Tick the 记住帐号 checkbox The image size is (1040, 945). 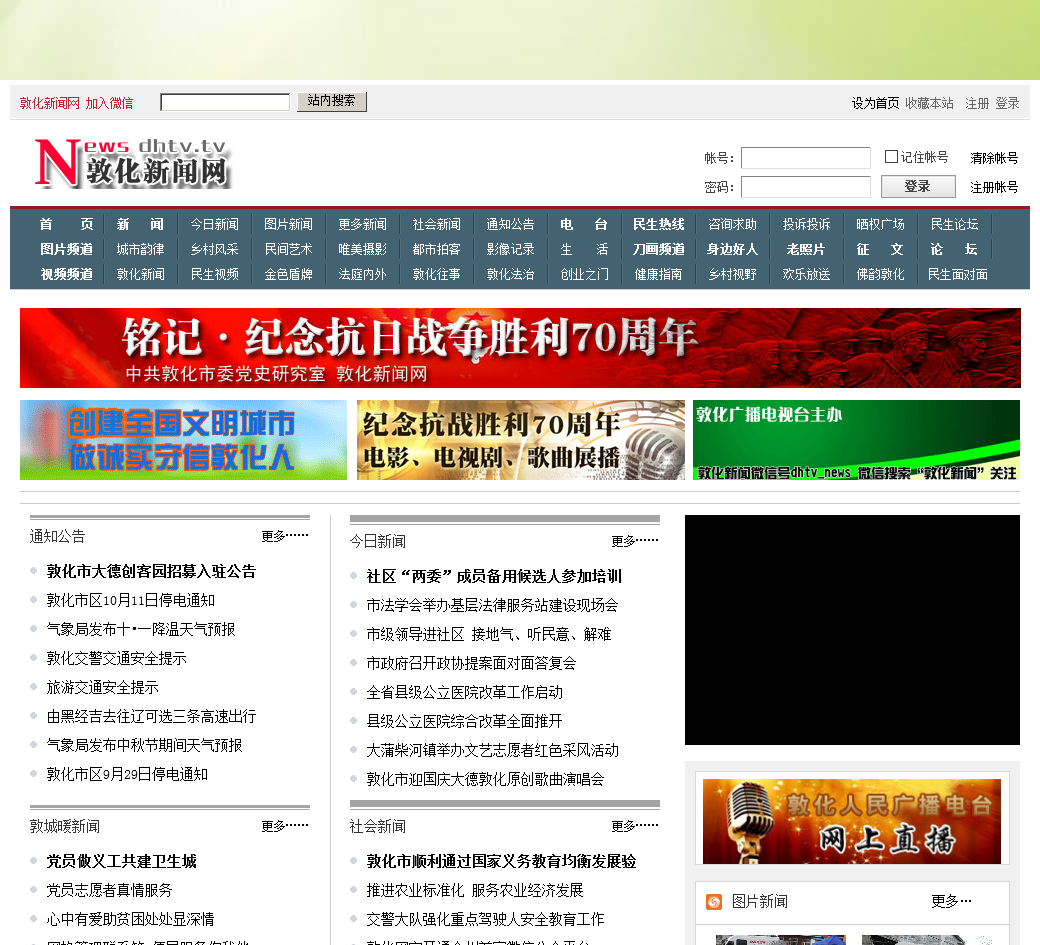(x=891, y=157)
